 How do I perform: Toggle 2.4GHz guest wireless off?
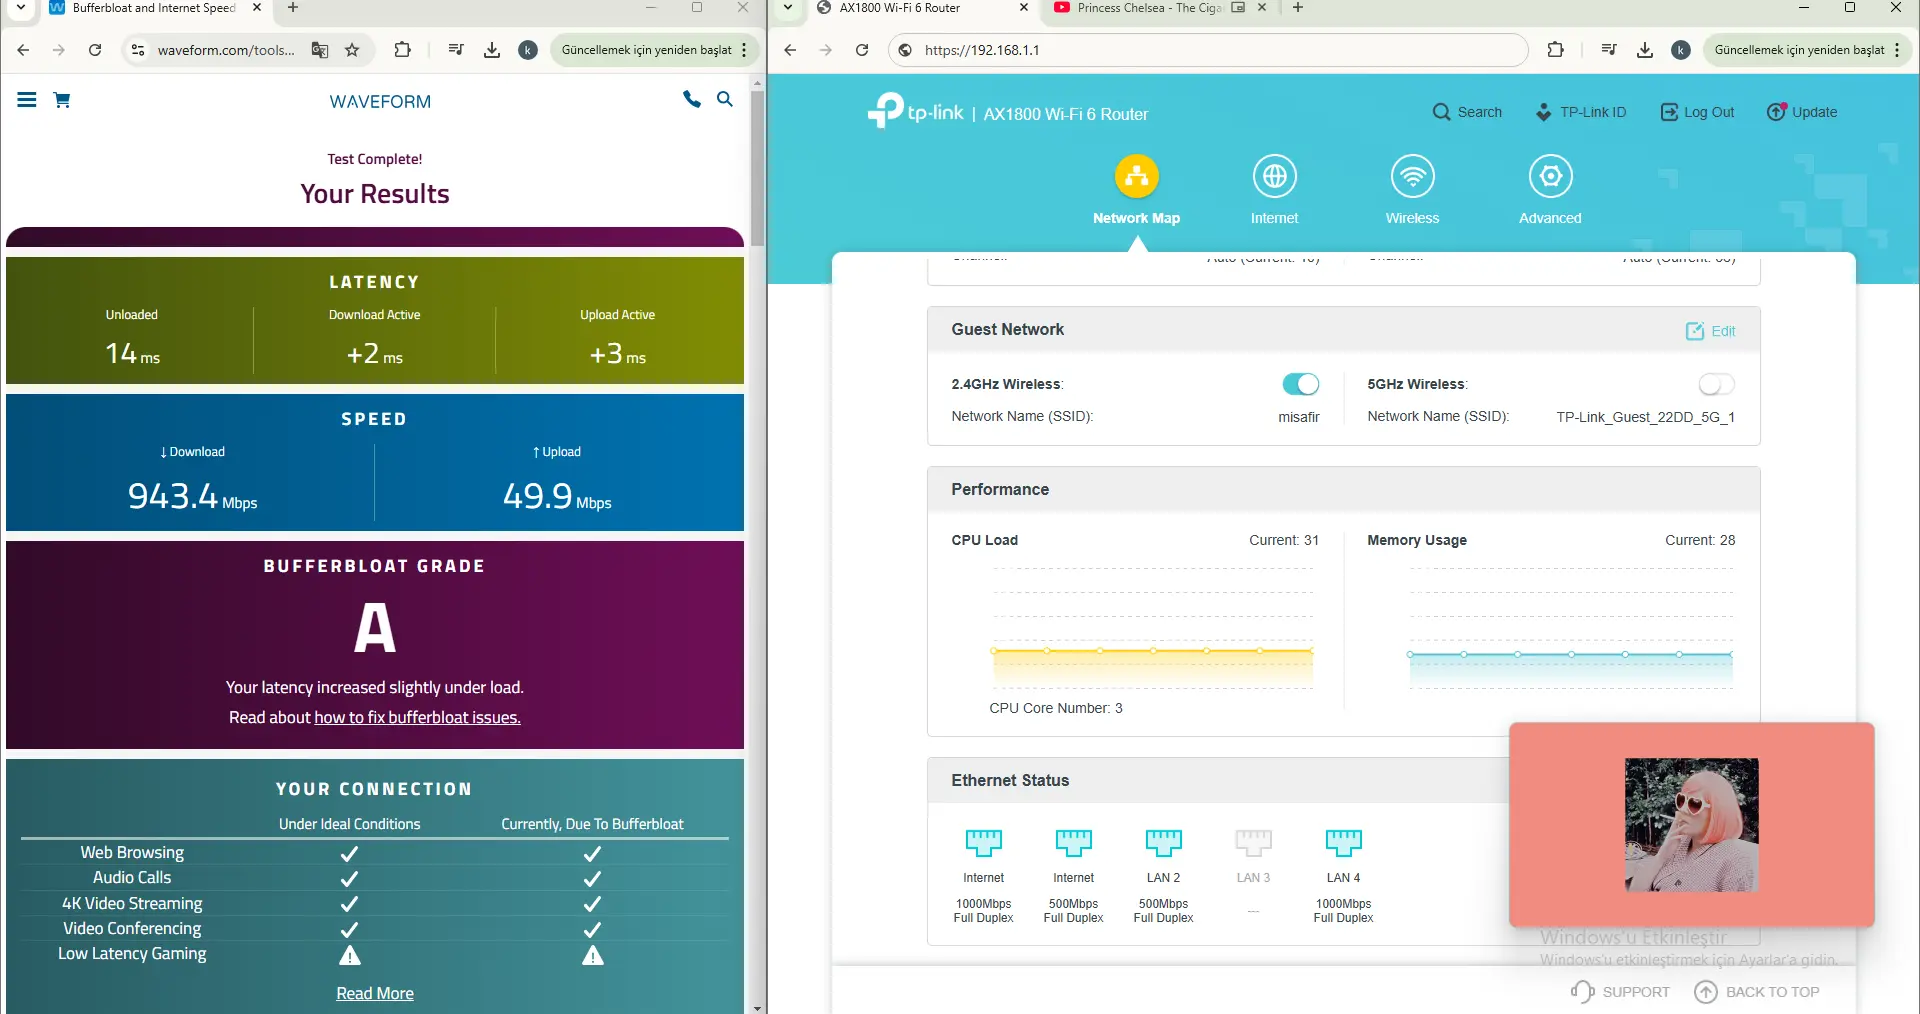(x=1301, y=384)
